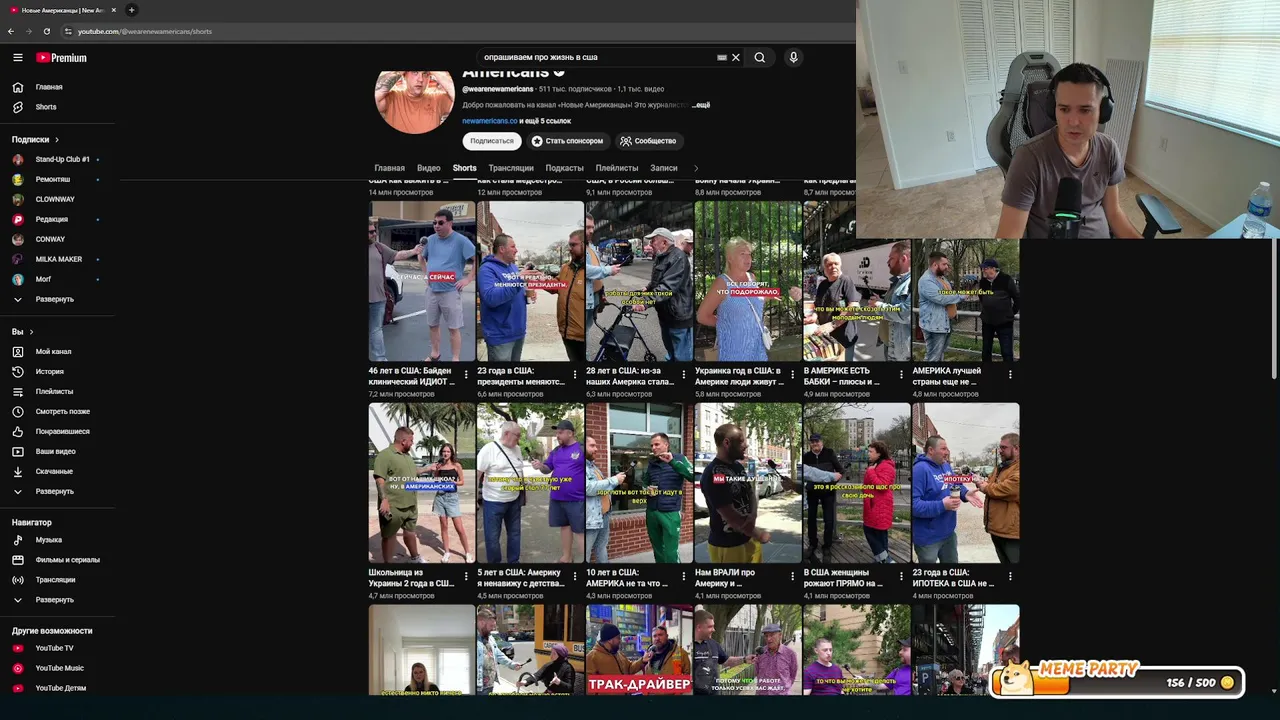Open История in sidebar
The image size is (1280, 720).
point(49,372)
